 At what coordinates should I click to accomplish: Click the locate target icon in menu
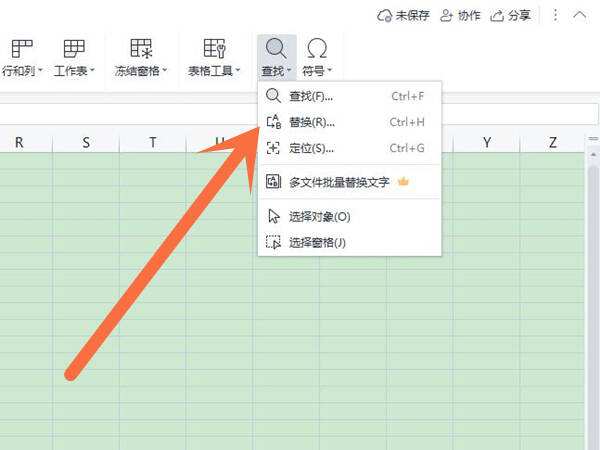273,148
